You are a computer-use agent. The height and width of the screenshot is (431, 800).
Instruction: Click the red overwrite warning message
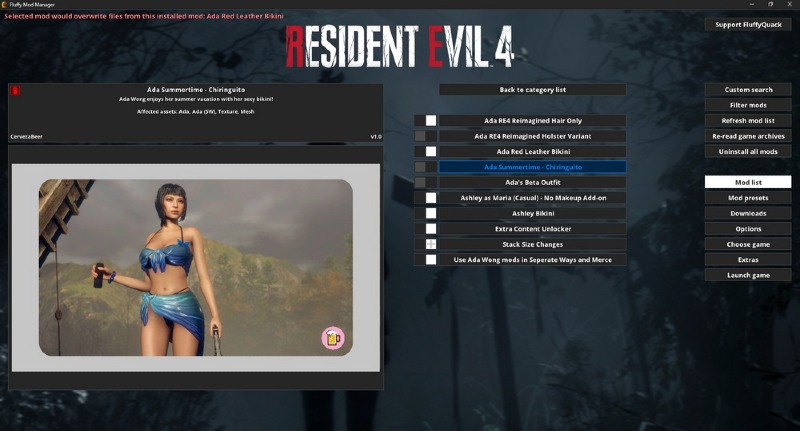144,16
